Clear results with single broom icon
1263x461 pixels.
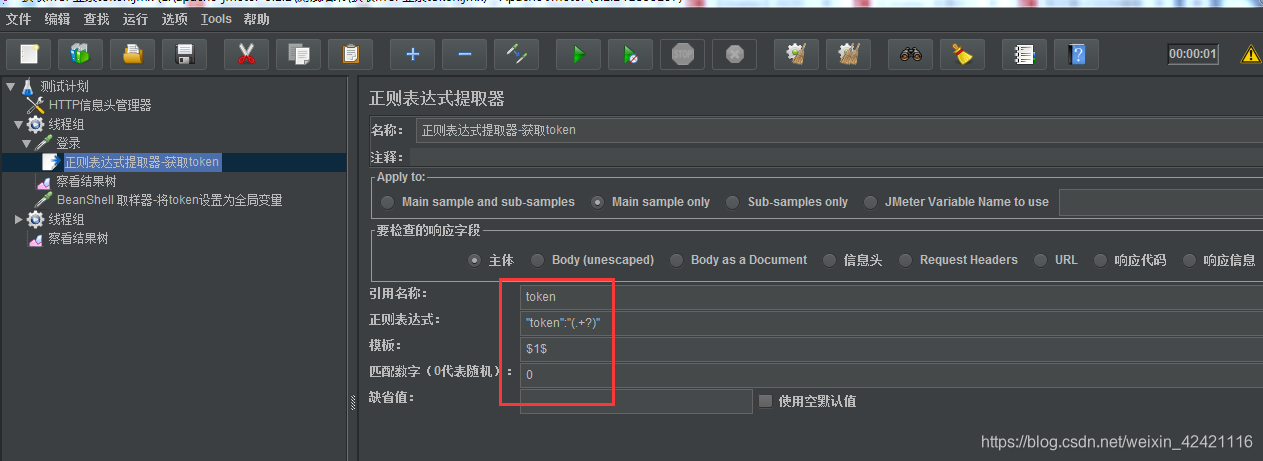click(796, 54)
